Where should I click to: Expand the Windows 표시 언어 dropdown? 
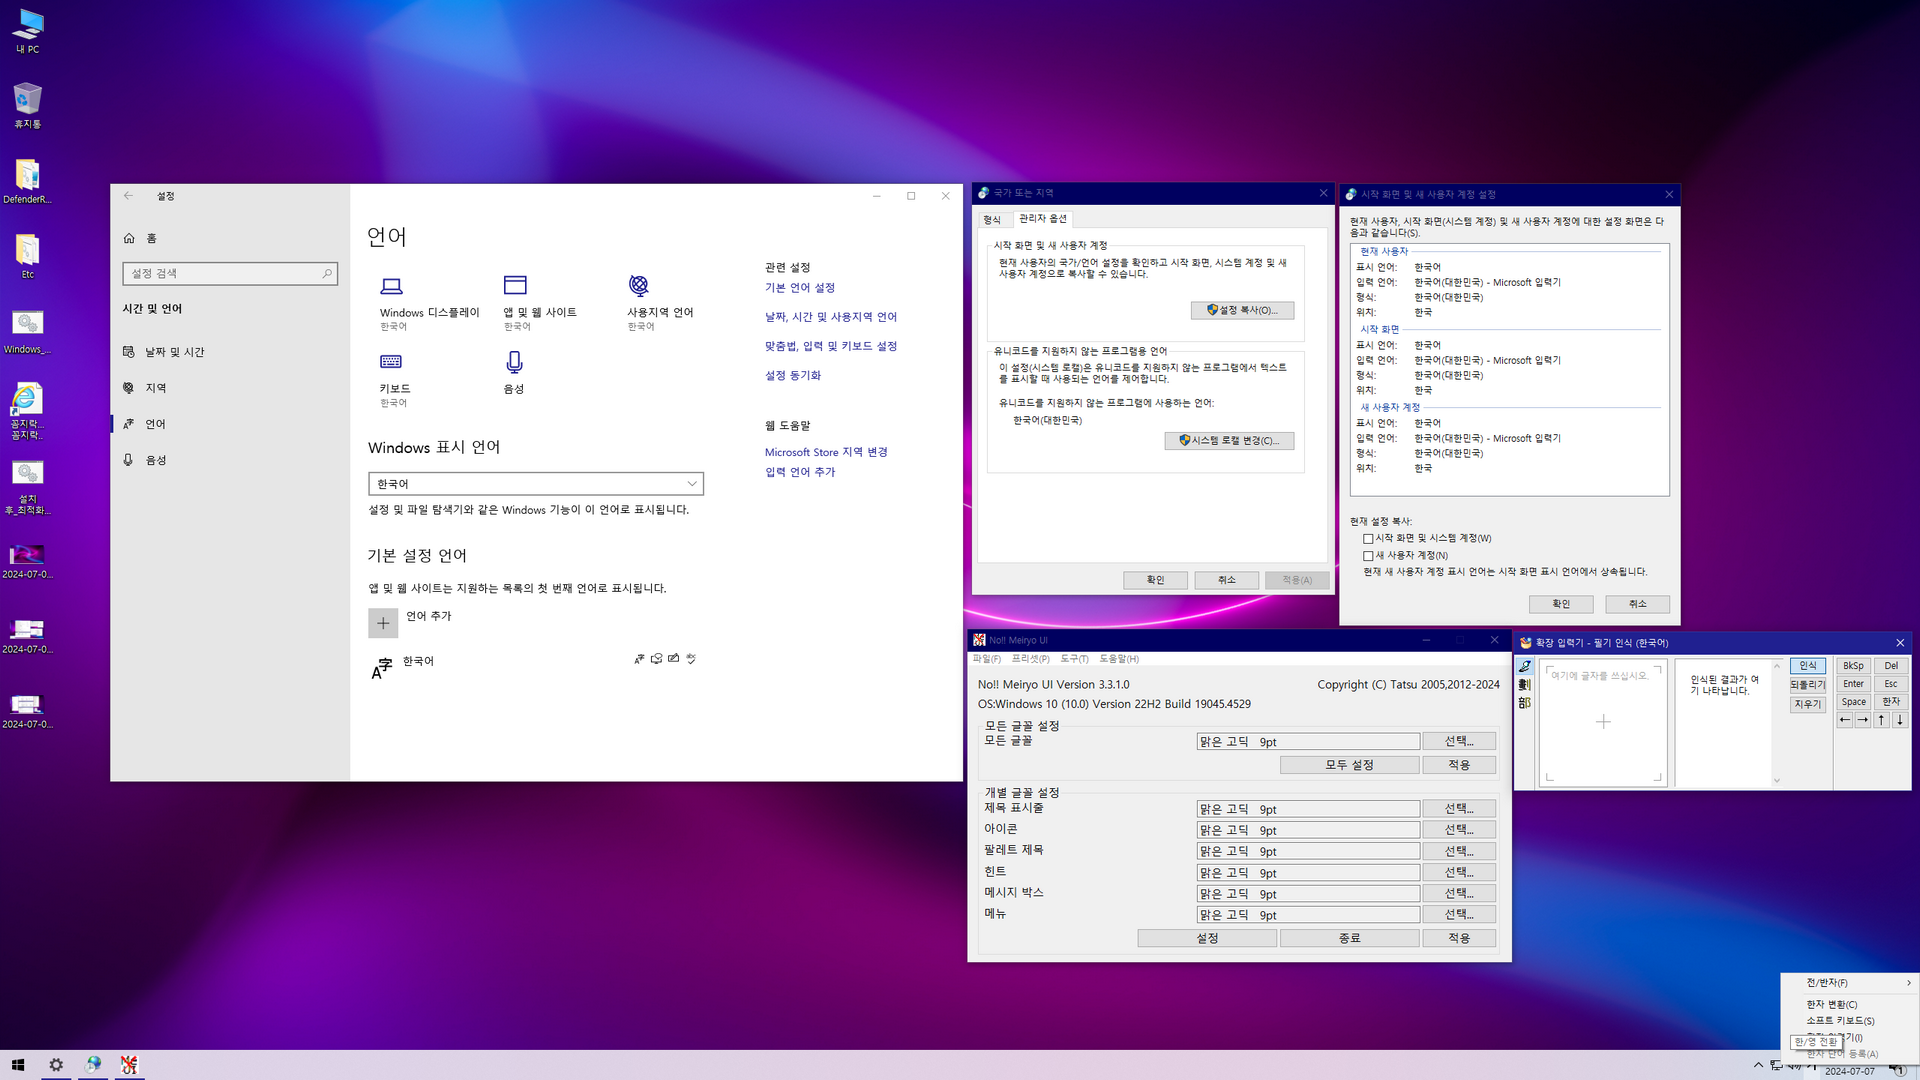536,484
